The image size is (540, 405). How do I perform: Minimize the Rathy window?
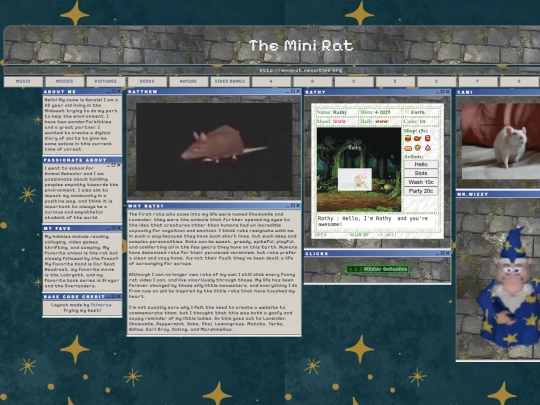(437, 92)
